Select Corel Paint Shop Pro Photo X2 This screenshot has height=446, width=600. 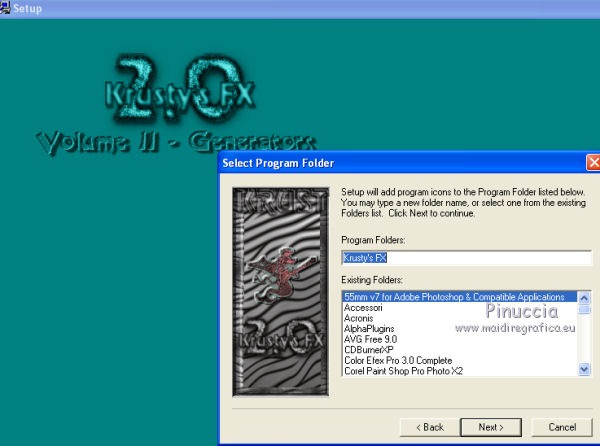tap(460, 371)
